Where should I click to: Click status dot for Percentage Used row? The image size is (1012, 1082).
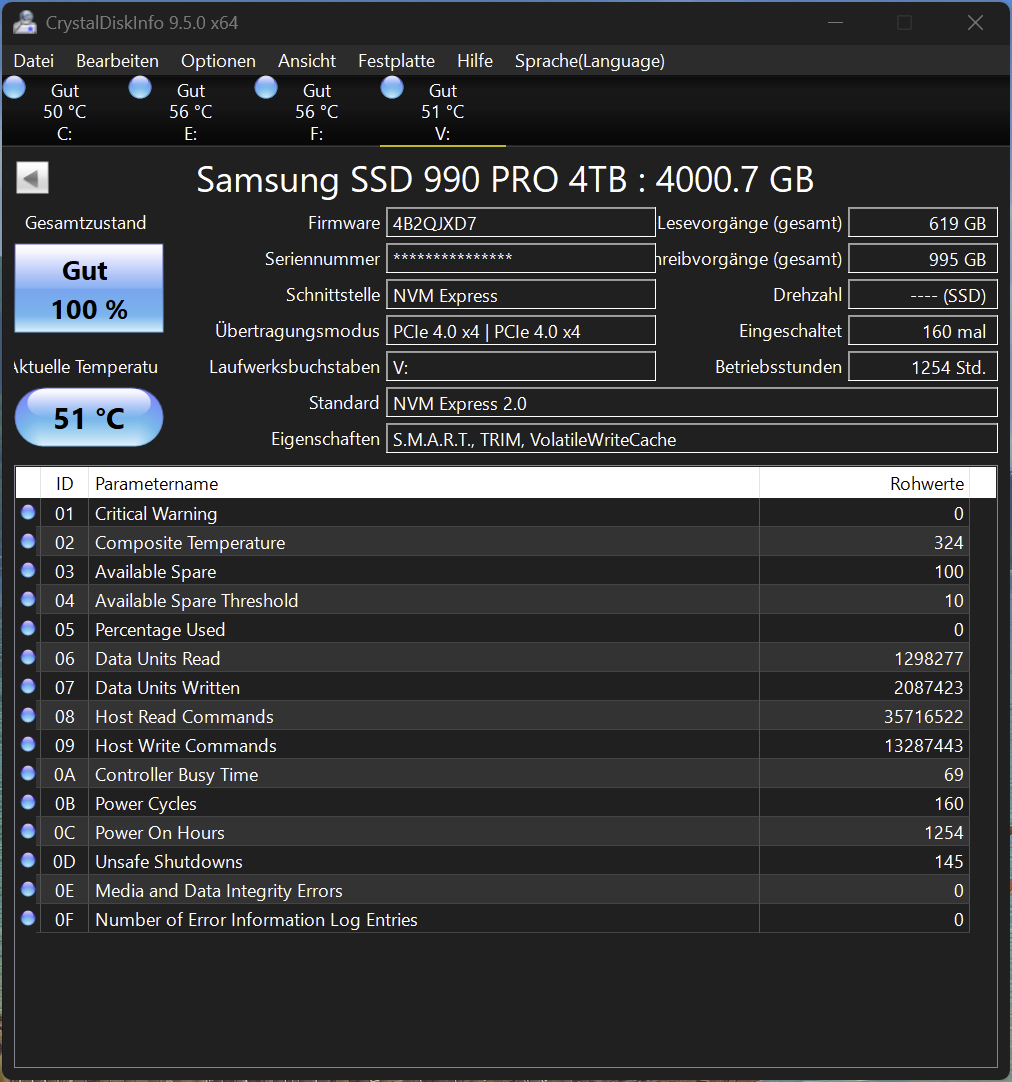click(28, 628)
